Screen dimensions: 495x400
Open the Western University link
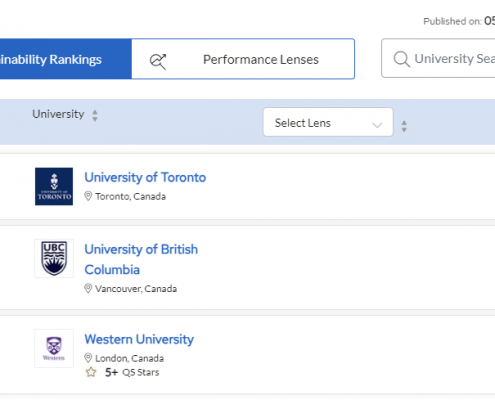(139, 339)
